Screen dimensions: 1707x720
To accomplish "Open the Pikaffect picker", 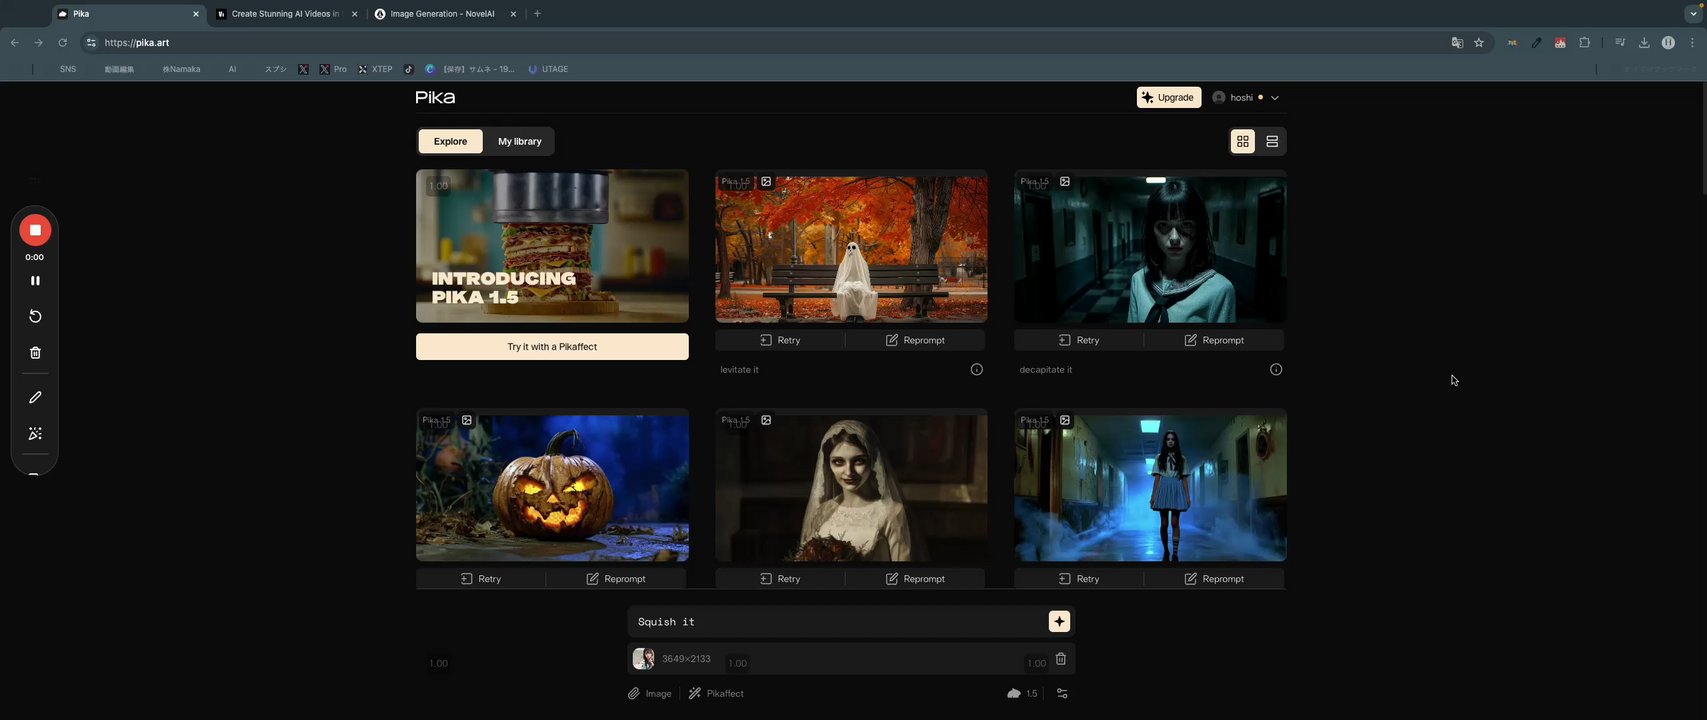I will click(x=716, y=694).
